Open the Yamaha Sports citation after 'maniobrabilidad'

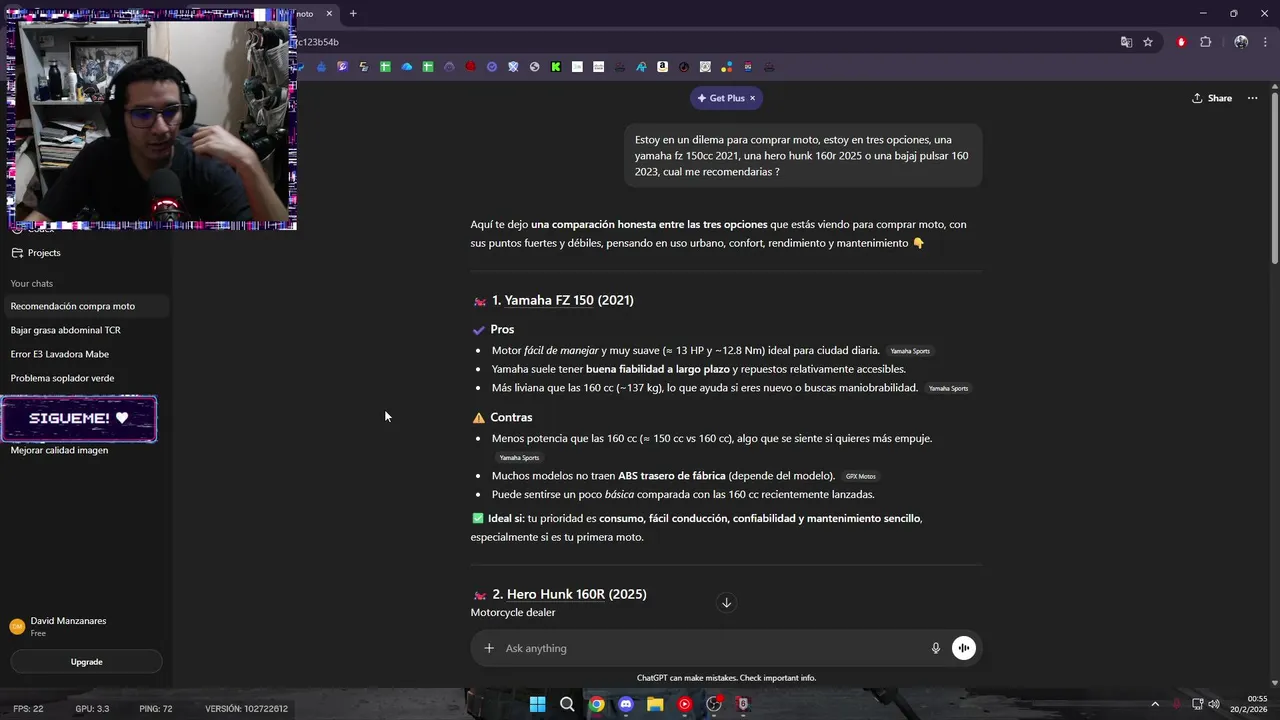948,388
